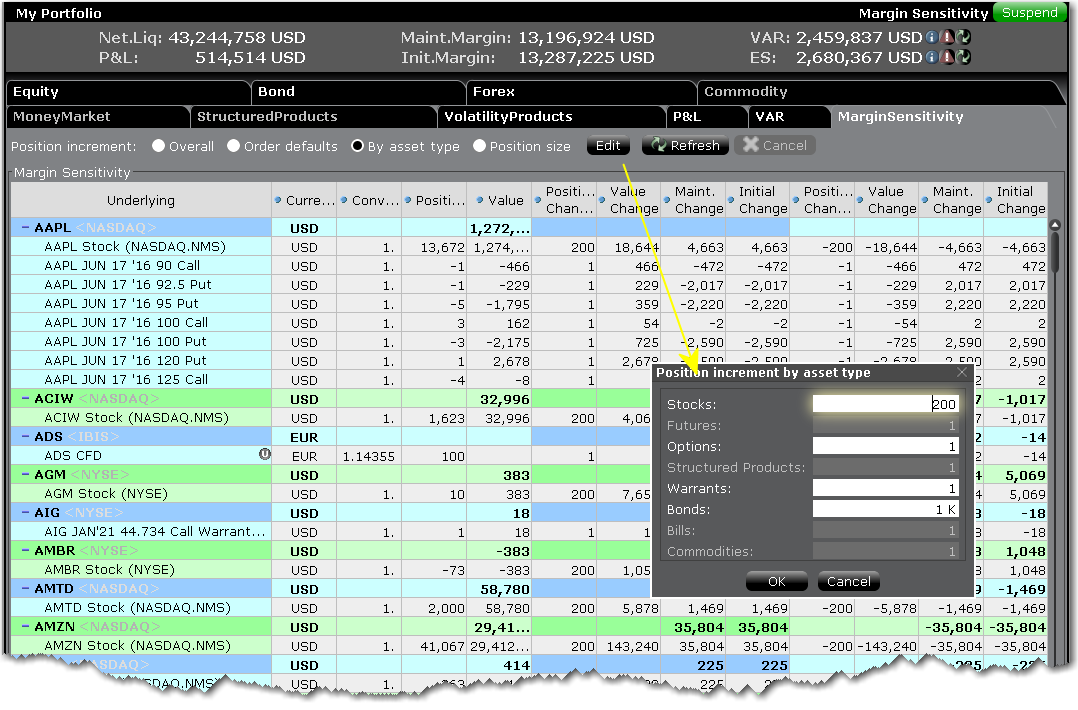Viewport: 1078px width, 710px height.
Task: Close the Position increment by asset type dialog
Action: 962,373
